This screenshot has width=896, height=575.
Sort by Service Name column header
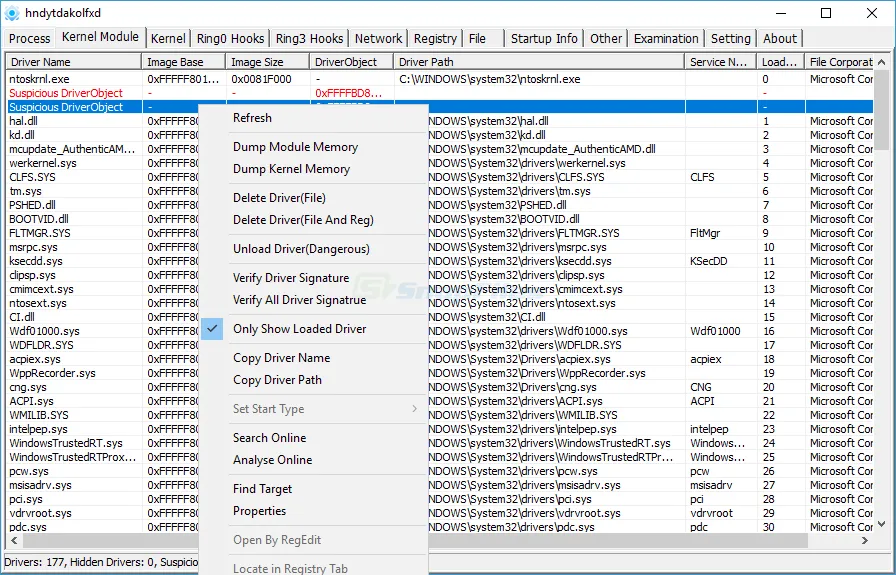tap(720, 62)
